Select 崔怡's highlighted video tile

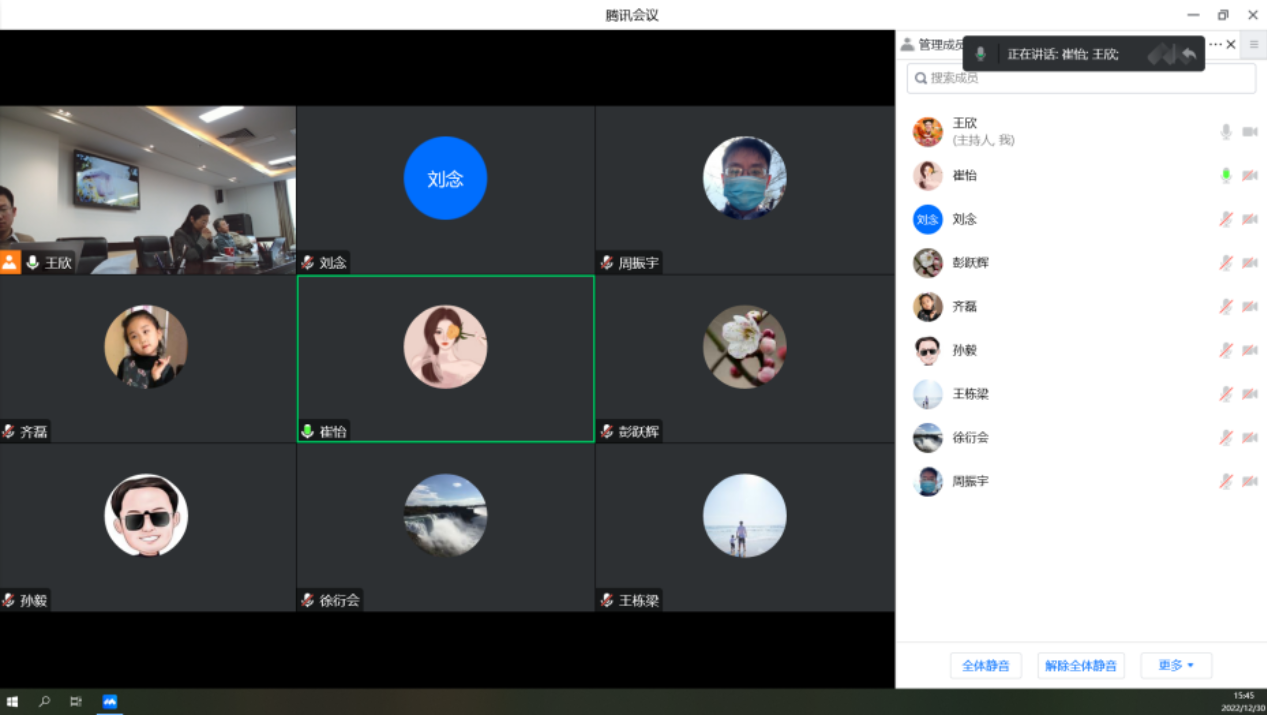pyautogui.click(x=445, y=358)
